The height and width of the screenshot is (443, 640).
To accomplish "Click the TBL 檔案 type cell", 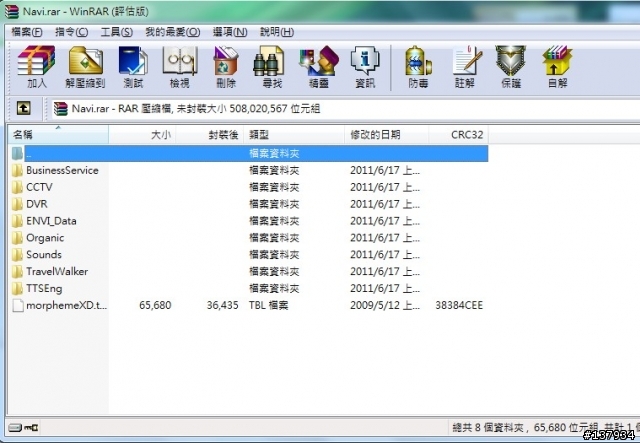I will [269, 305].
